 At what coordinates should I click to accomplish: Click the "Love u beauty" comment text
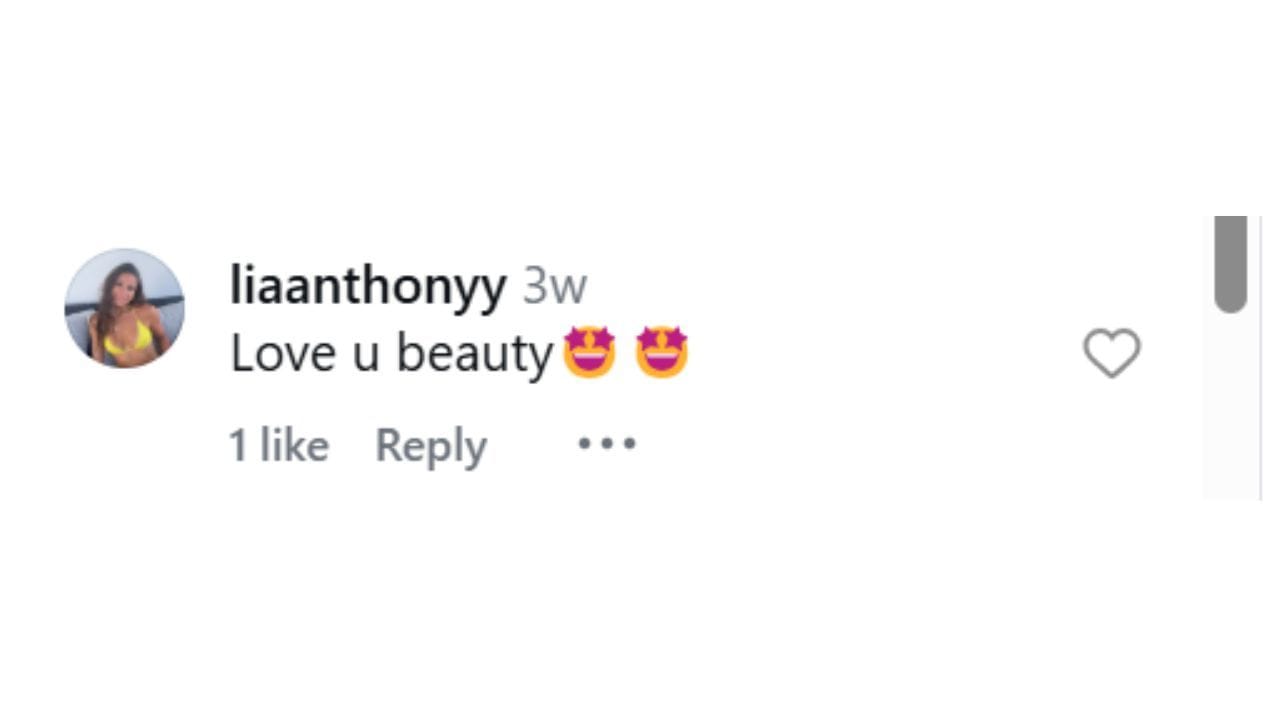[x=391, y=354]
